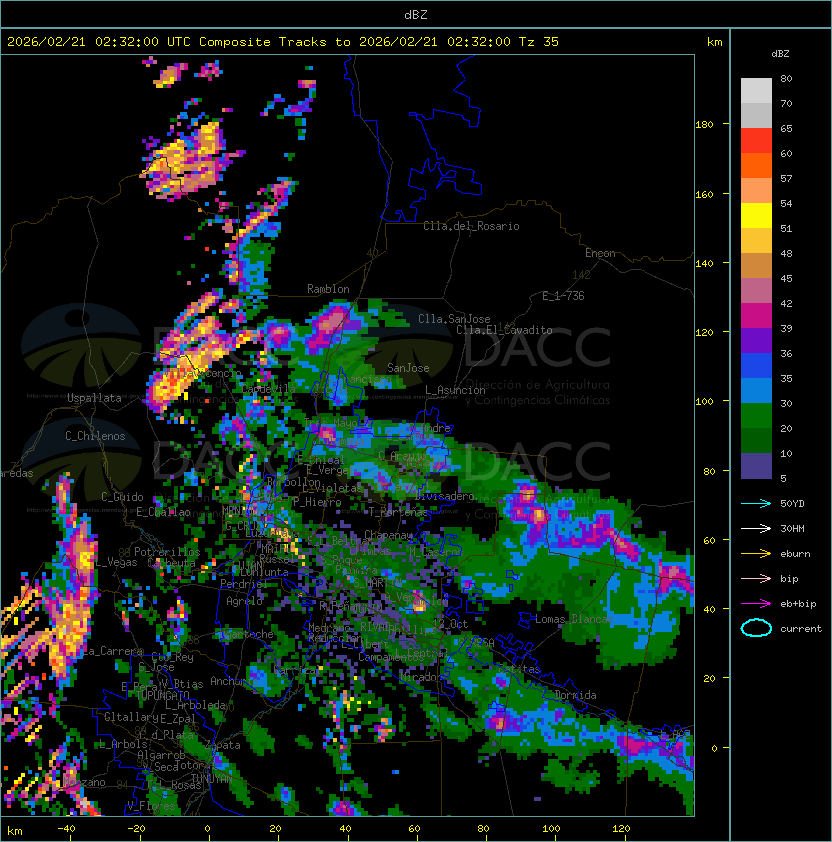832x842 pixels.
Task: Click the 'E_Challao' map label
Action: (x=163, y=512)
